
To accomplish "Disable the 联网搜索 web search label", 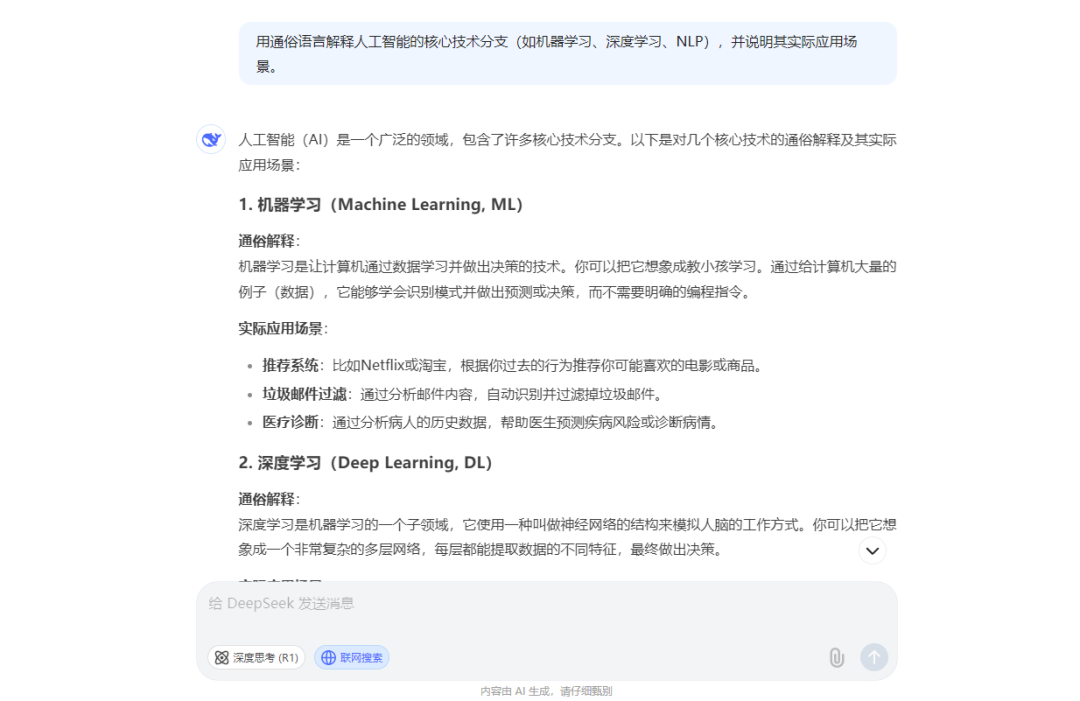I will 361,658.
